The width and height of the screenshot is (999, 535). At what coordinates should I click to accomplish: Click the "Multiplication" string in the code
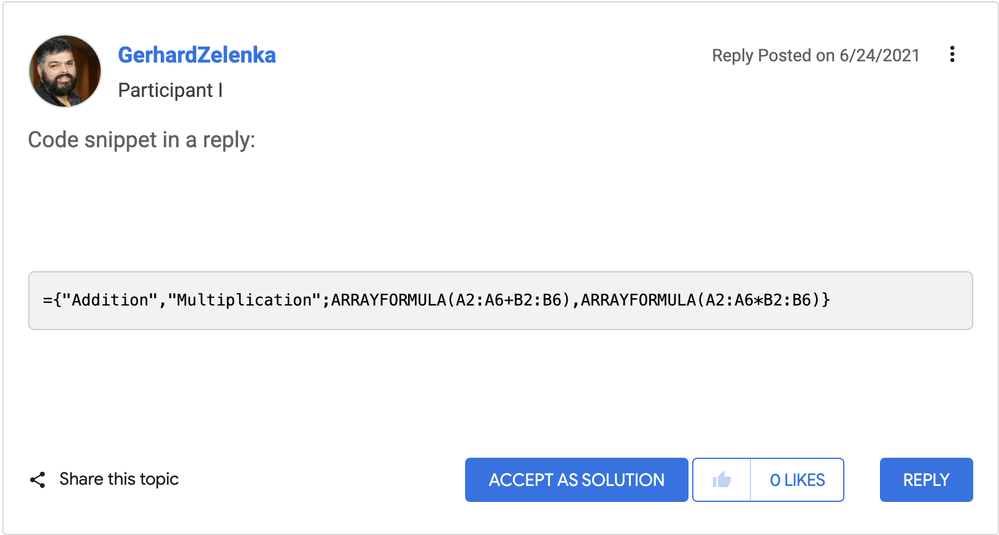tap(245, 300)
